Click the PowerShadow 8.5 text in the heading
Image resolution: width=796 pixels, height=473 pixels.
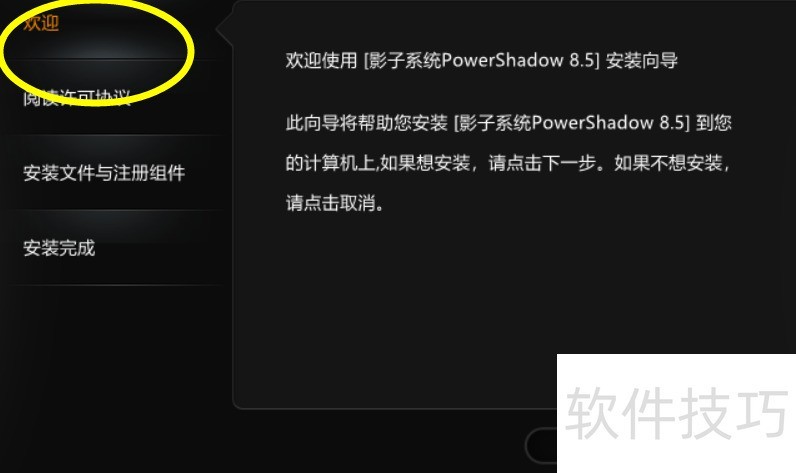[x=517, y=60]
